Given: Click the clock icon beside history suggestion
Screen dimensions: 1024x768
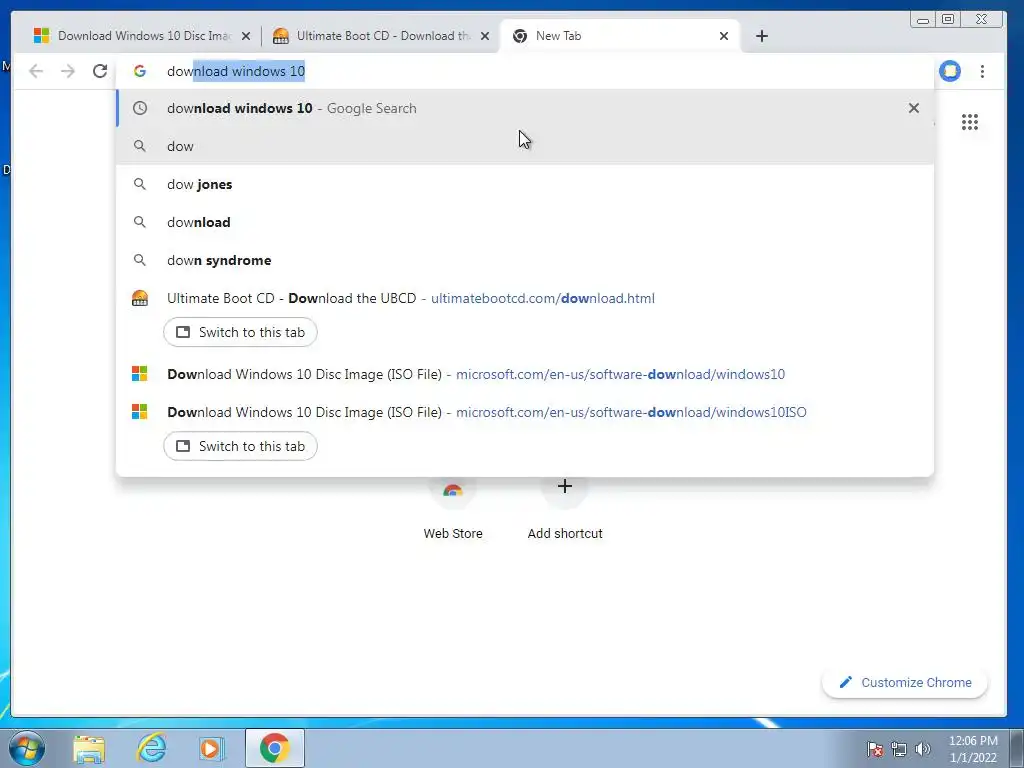Looking at the screenshot, I should click(x=140, y=108).
